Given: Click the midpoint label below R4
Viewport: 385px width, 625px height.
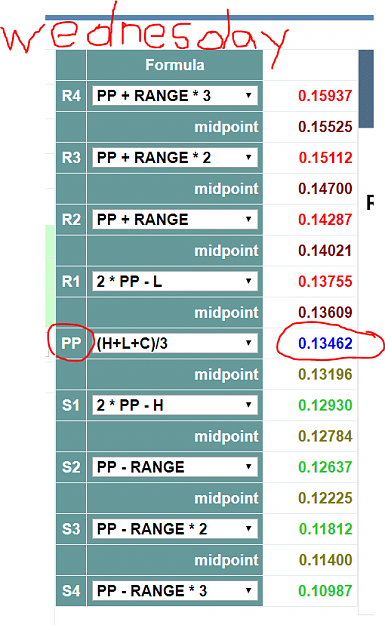Looking at the screenshot, I should coord(226,127).
